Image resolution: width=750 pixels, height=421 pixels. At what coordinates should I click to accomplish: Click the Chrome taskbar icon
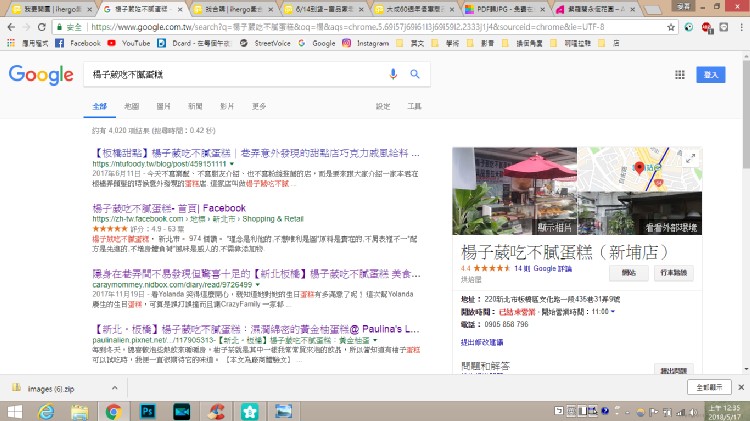(x=114, y=411)
